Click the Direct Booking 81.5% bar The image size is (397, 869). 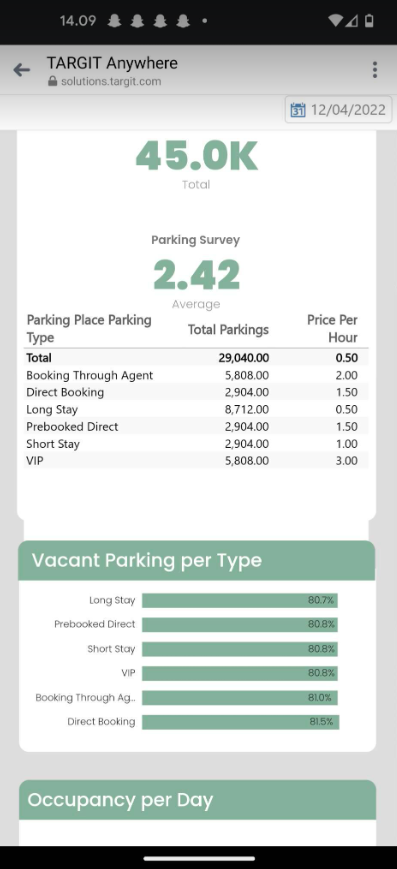tap(241, 722)
